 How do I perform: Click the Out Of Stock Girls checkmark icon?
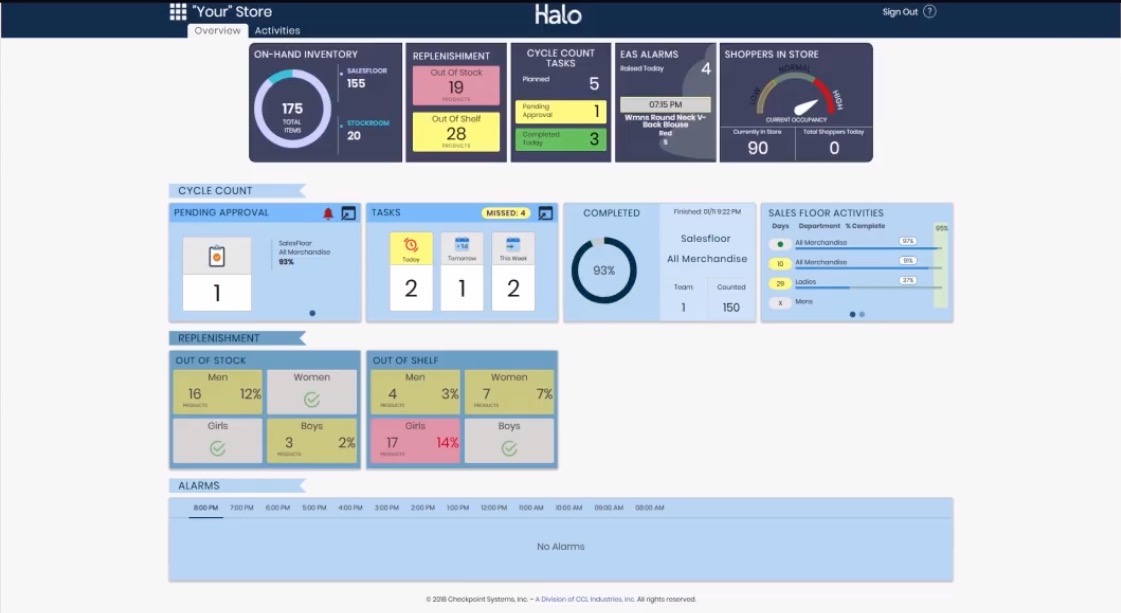pyautogui.click(x=217, y=448)
